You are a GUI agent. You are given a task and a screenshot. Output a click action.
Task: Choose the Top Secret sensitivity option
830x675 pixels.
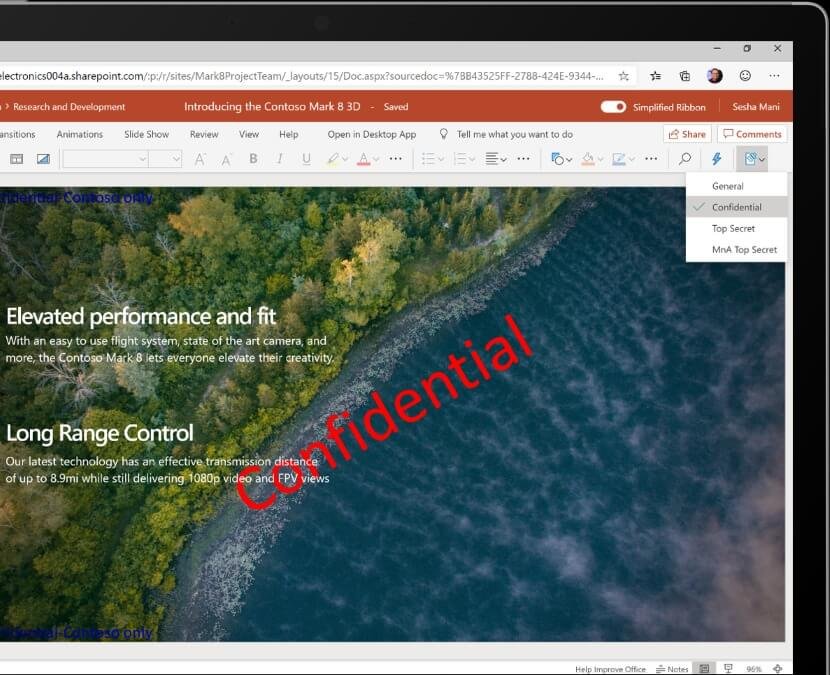(733, 229)
